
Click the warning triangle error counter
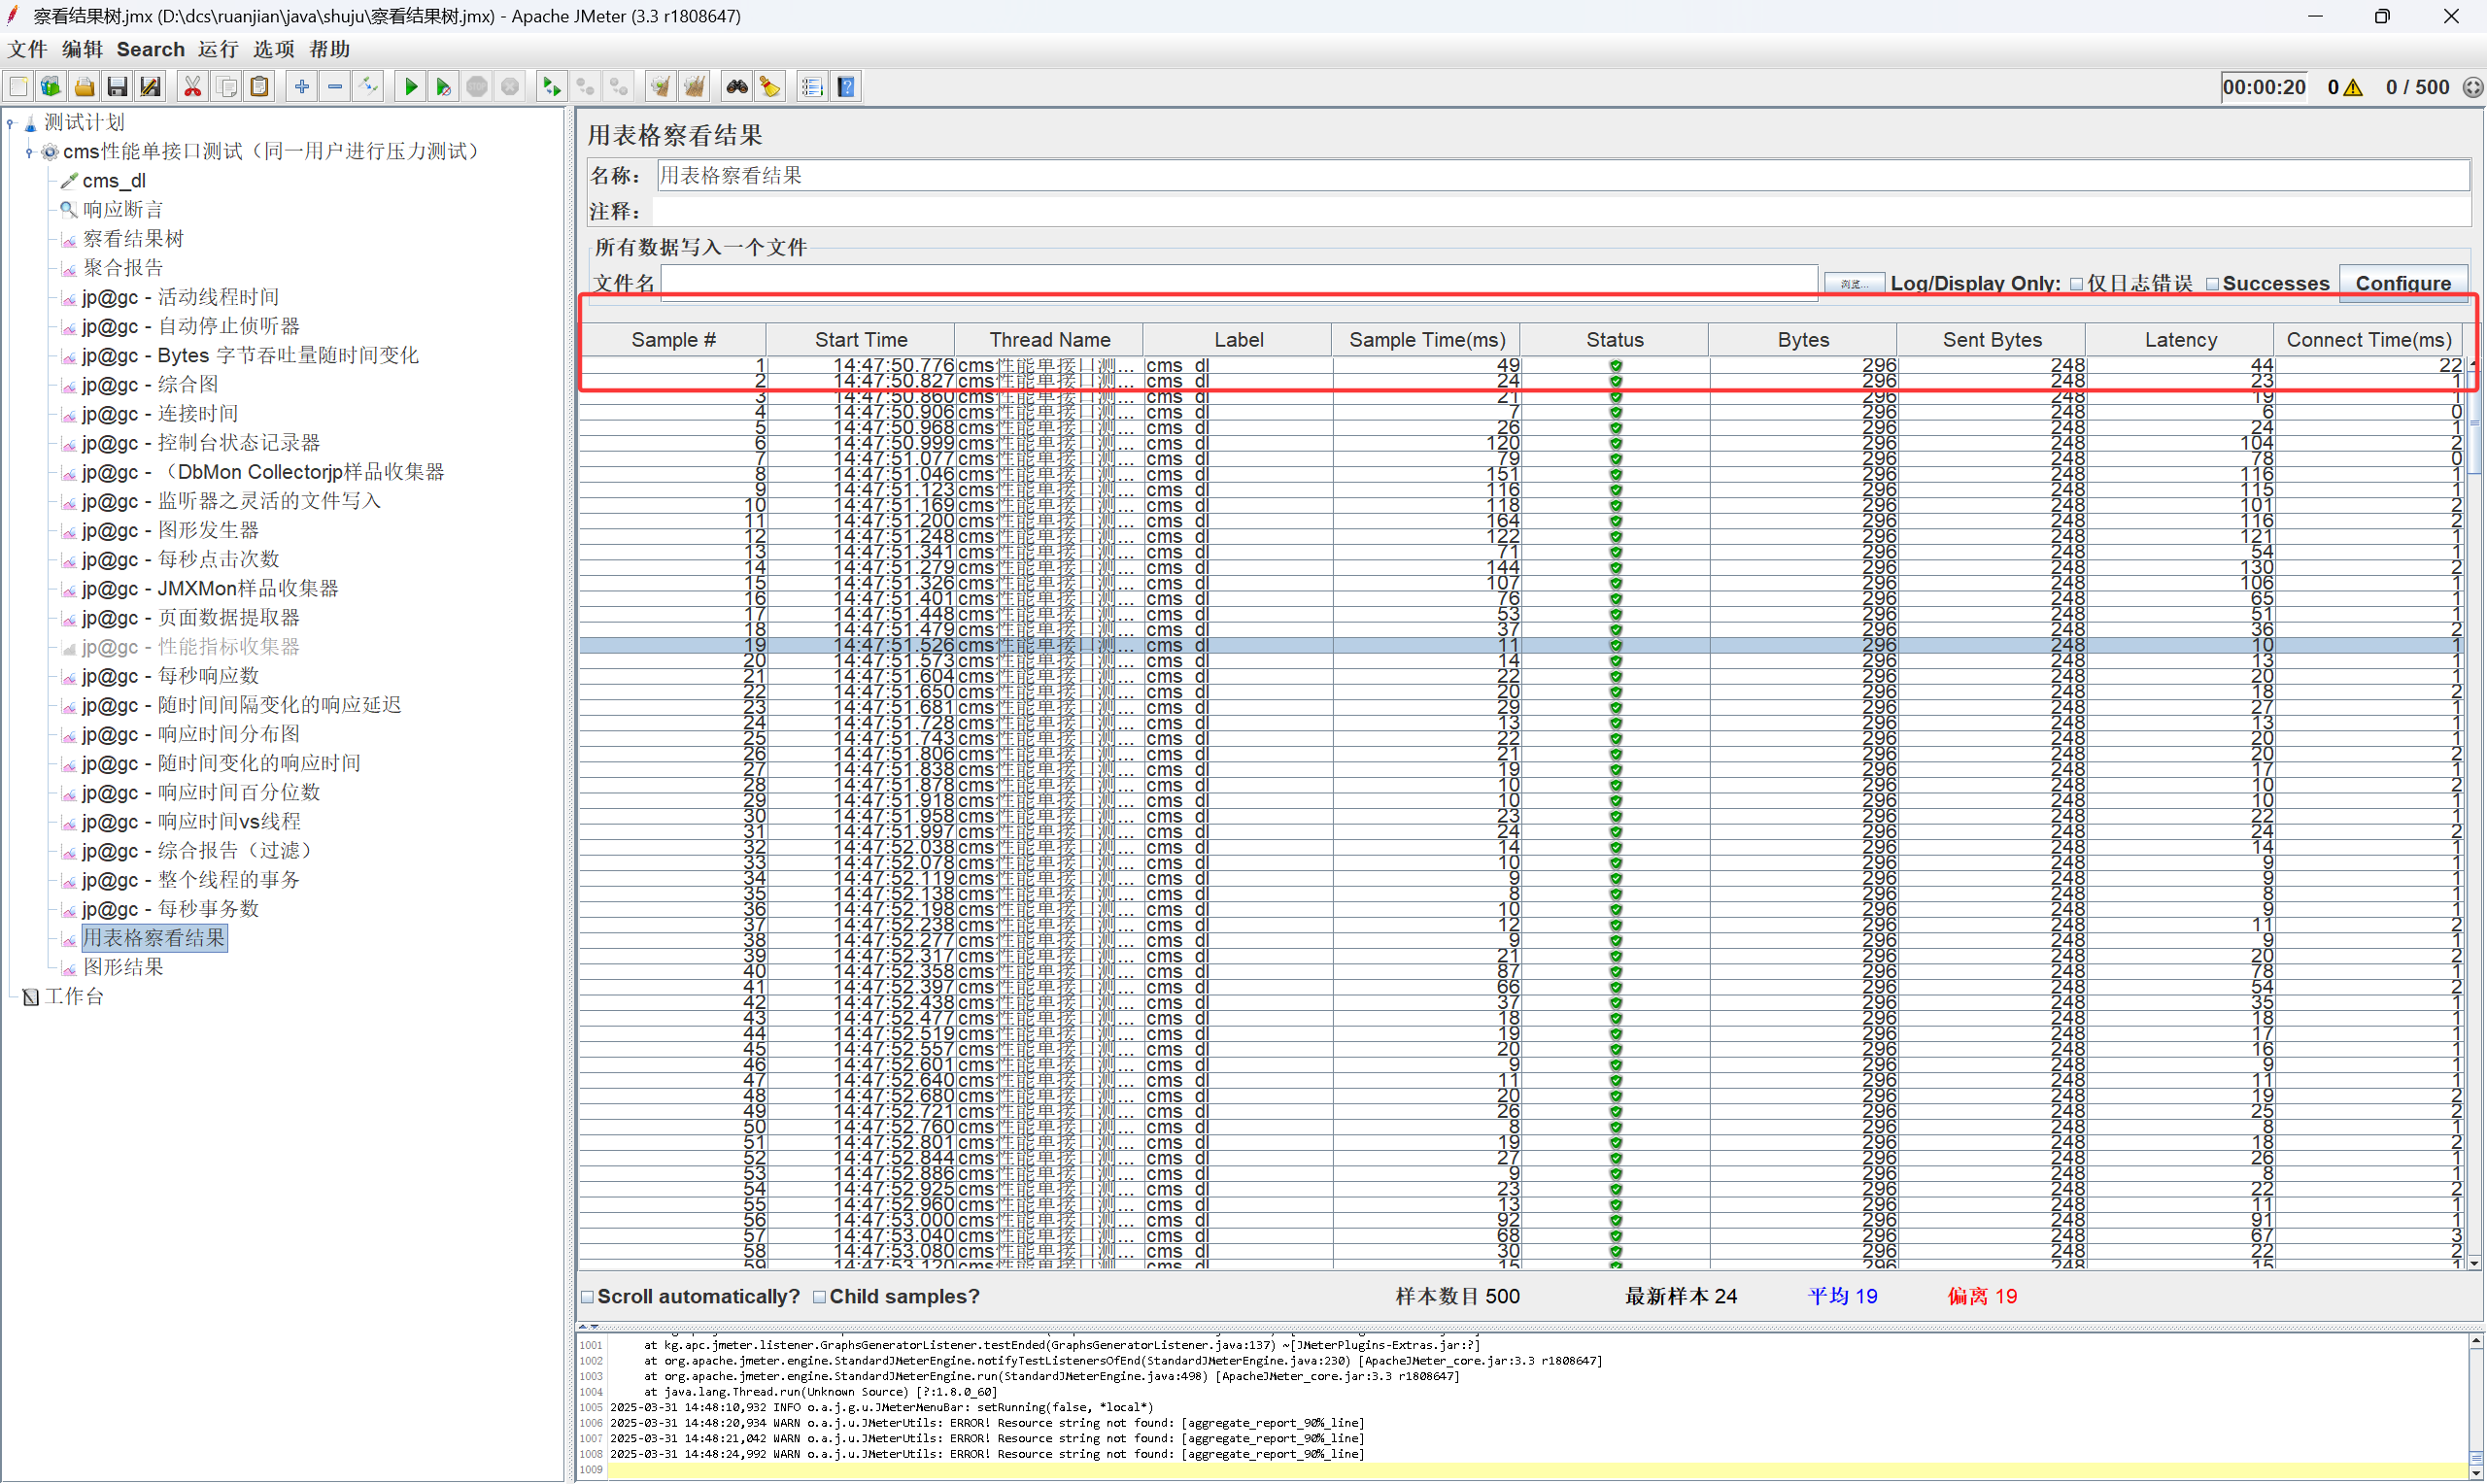(2353, 88)
